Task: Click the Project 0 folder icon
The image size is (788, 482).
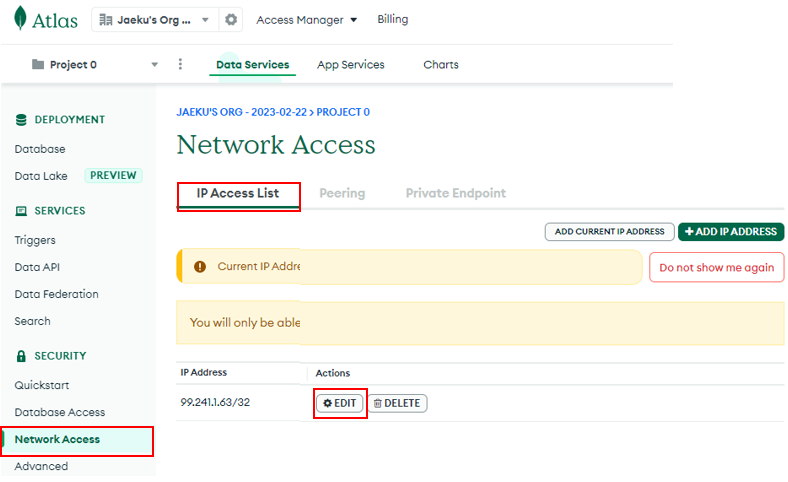Action: 38,64
